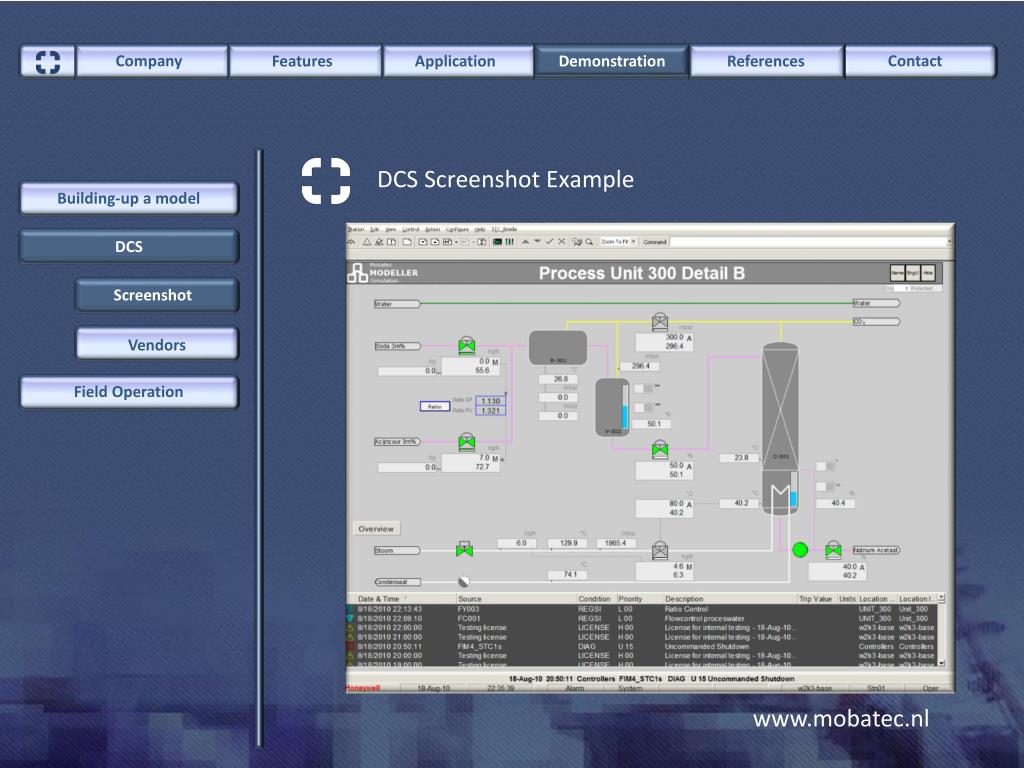This screenshot has width=1024, height=768.
Task: Click the 129.9 temperature value
Action: click(x=568, y=543)
